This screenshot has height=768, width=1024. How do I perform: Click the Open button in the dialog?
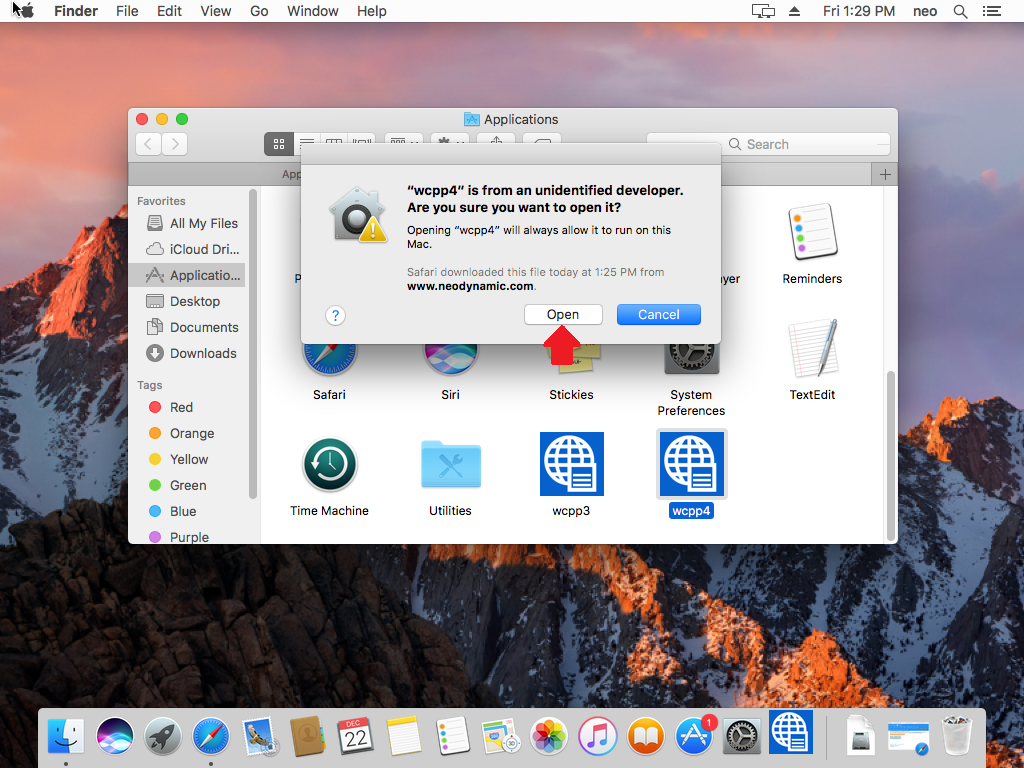563,315
